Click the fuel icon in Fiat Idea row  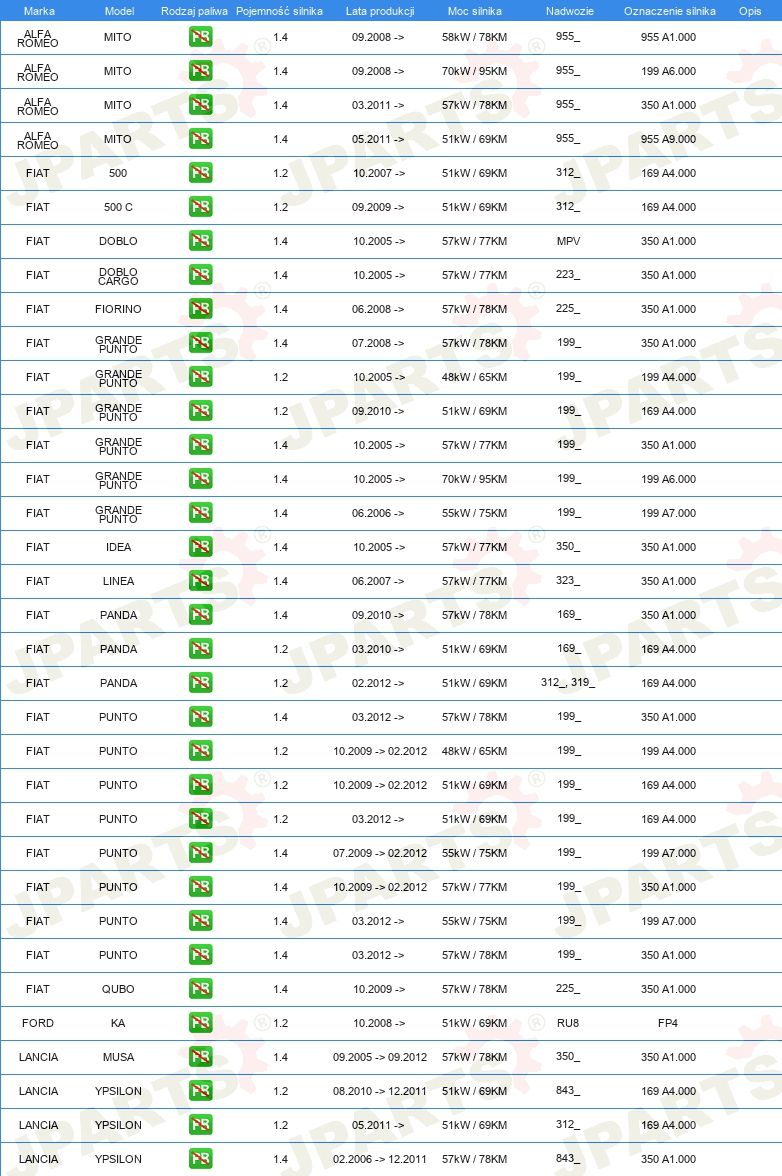[200, 547]
